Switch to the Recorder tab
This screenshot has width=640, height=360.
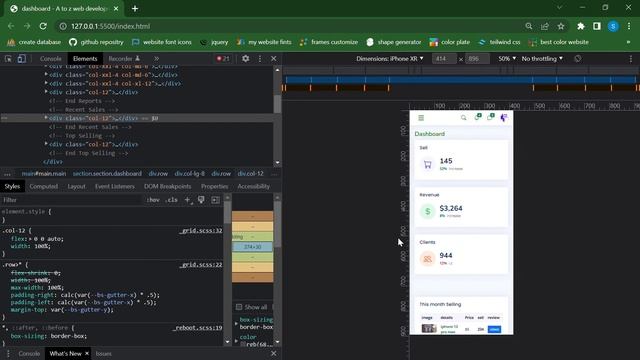124,59
